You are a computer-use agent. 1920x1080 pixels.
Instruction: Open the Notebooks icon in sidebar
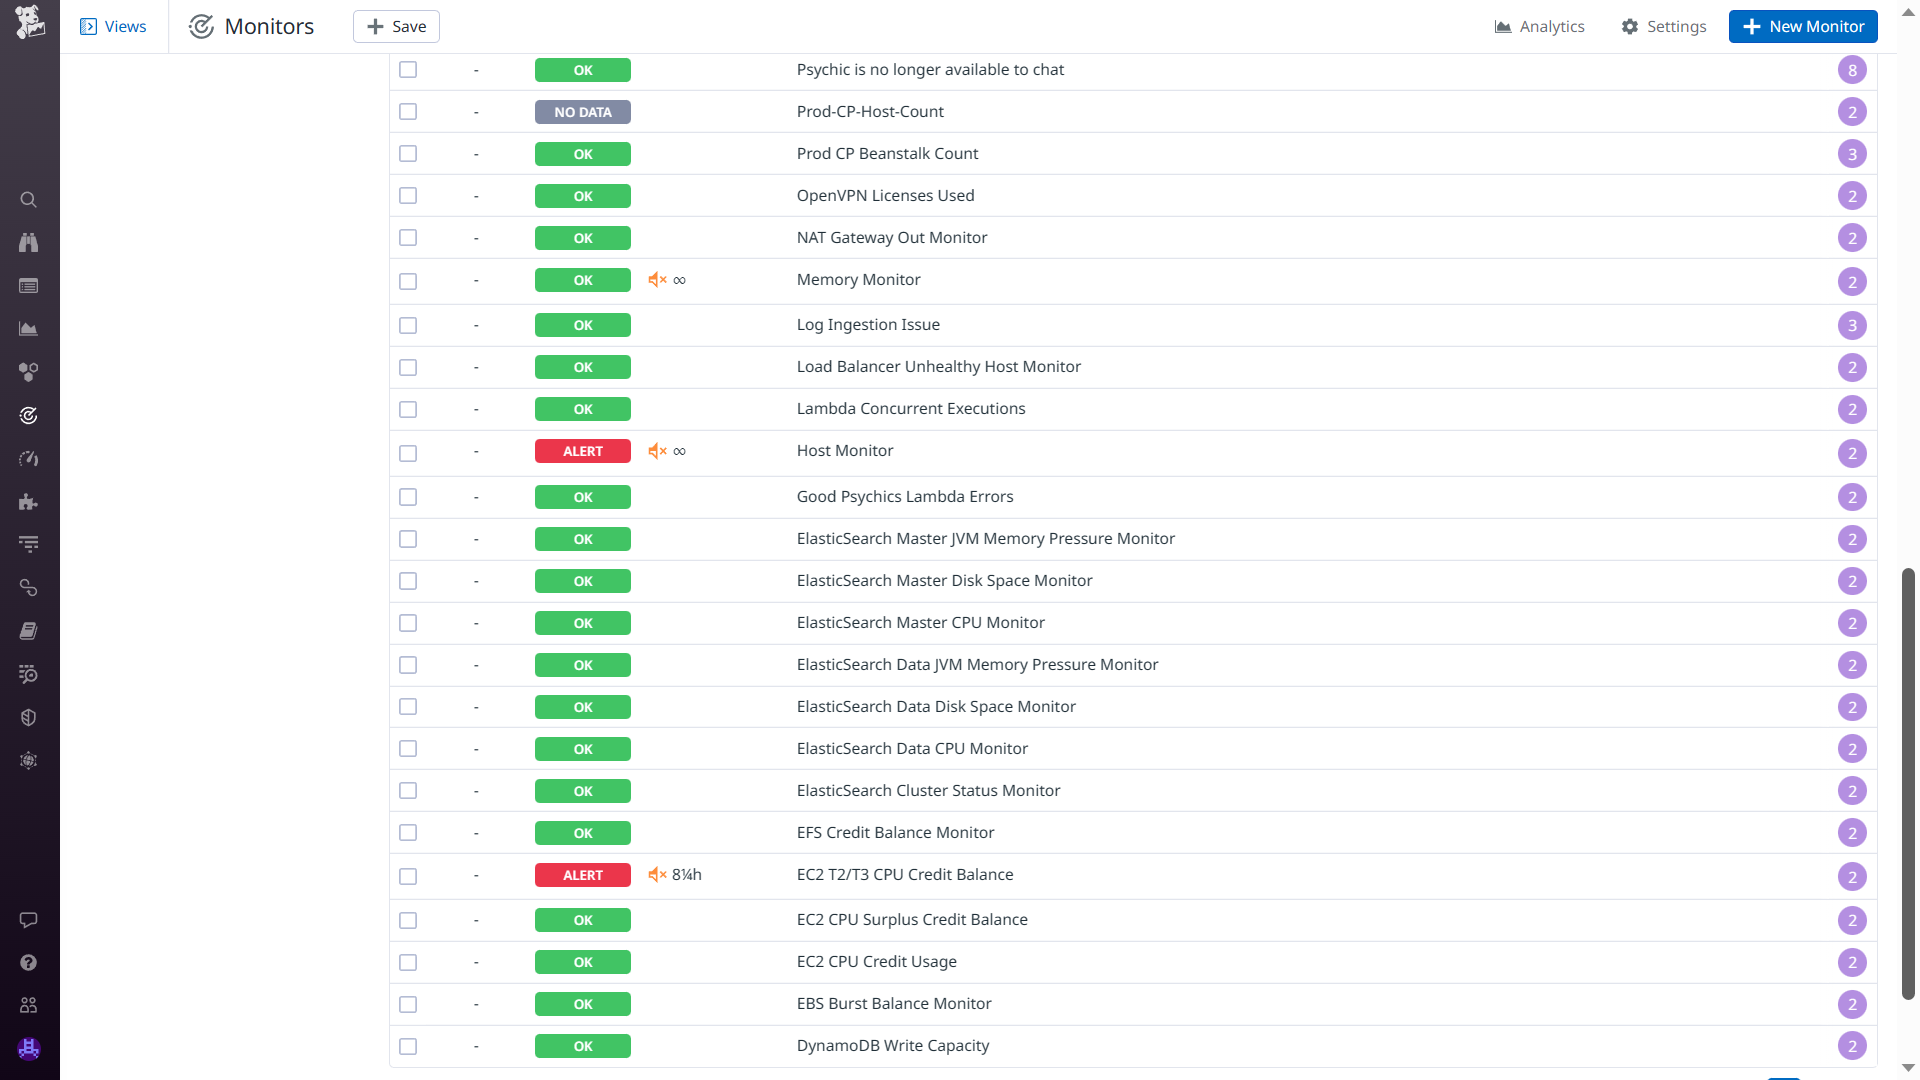pyautogui.click(x=29, y=631)
